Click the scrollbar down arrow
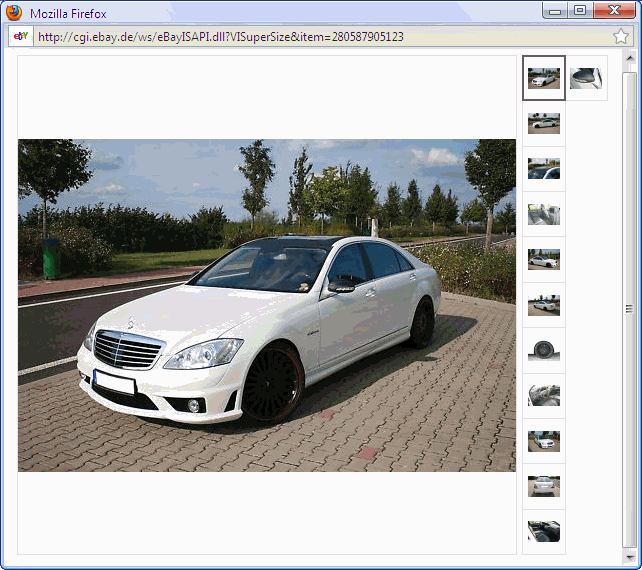642x570 pixels. [630, 556]
